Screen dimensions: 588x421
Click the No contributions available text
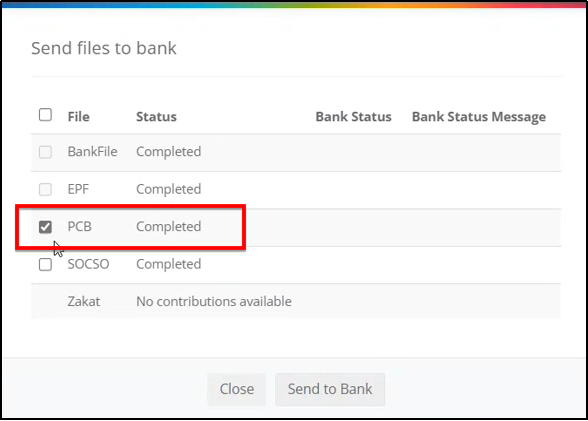click(x=214, y=301)
